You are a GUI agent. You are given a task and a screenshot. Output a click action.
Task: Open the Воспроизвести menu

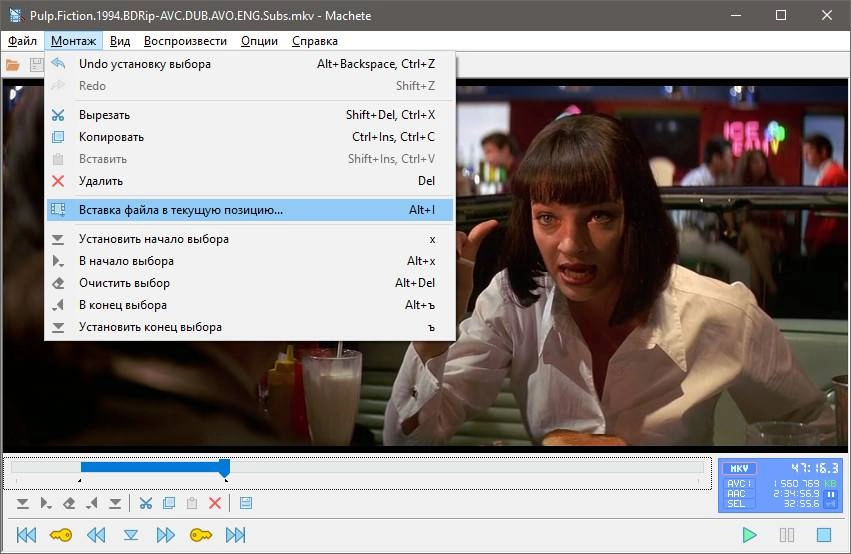click(185, 41)
